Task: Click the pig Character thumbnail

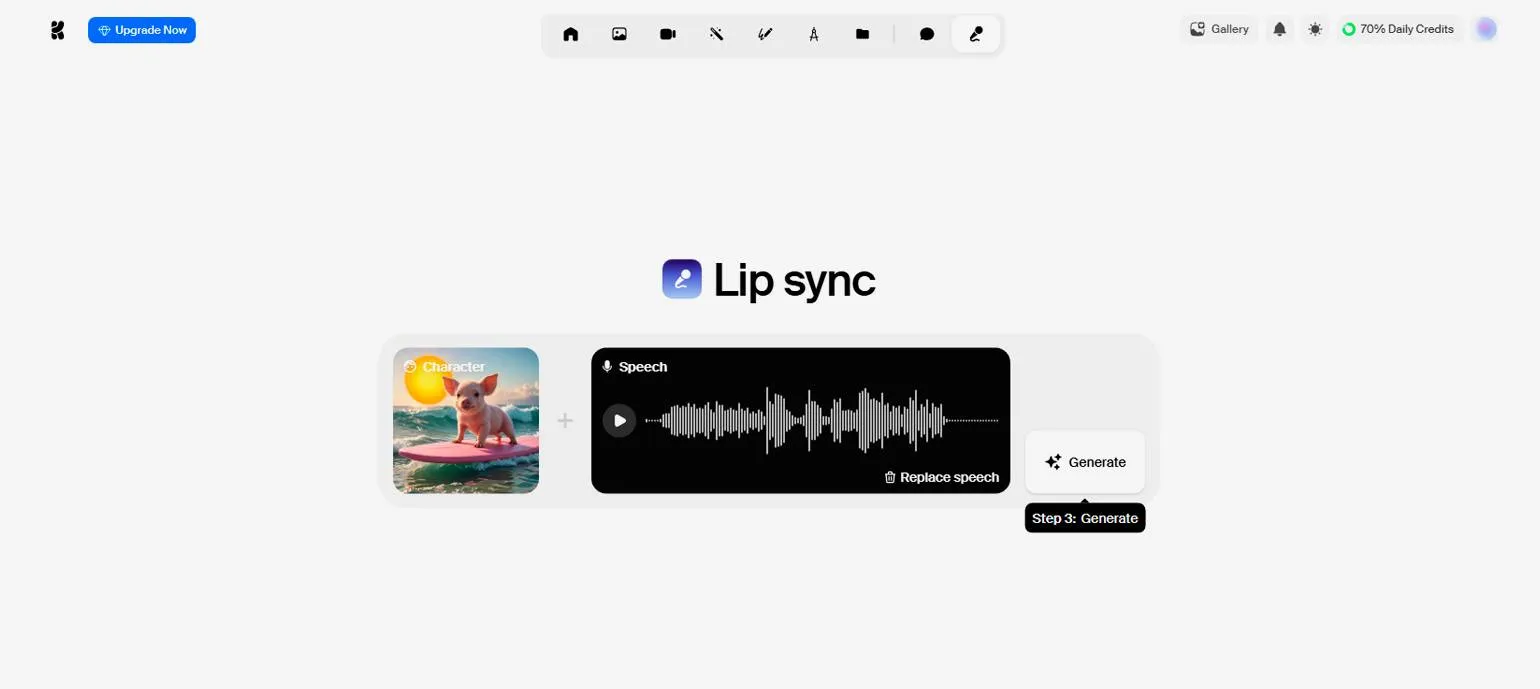Action: tap(466, 420)
